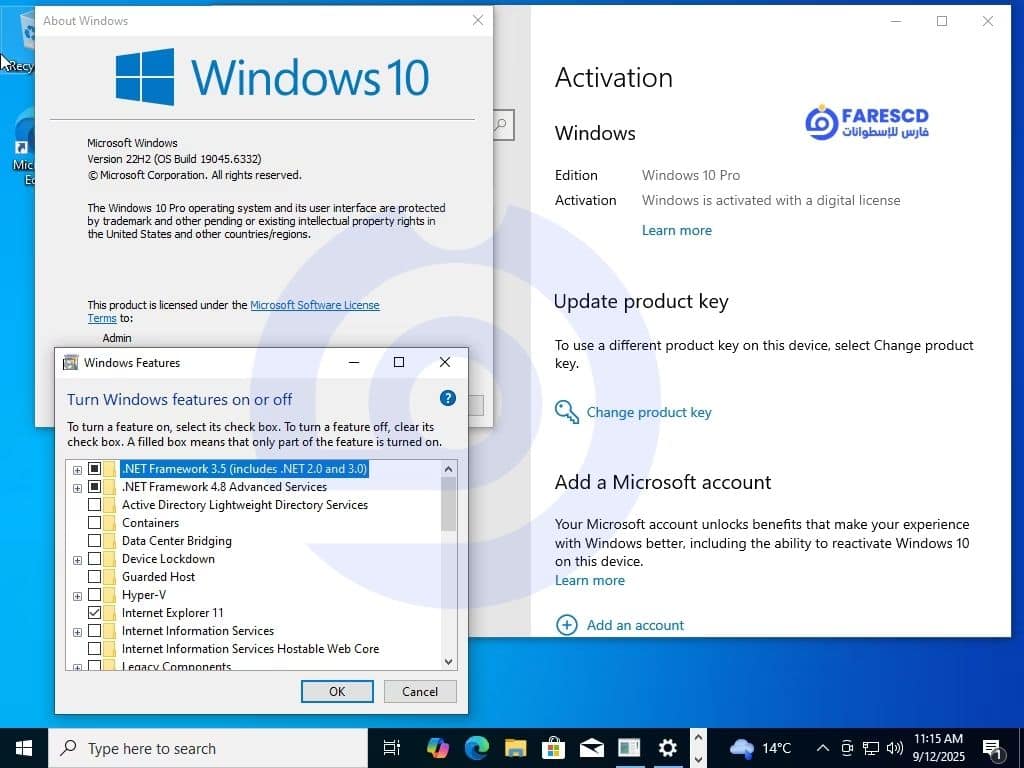This screenshot has width=1024, height=768.
Task: Open the Start menu Windows logo
Action: [x=24, y=748]
